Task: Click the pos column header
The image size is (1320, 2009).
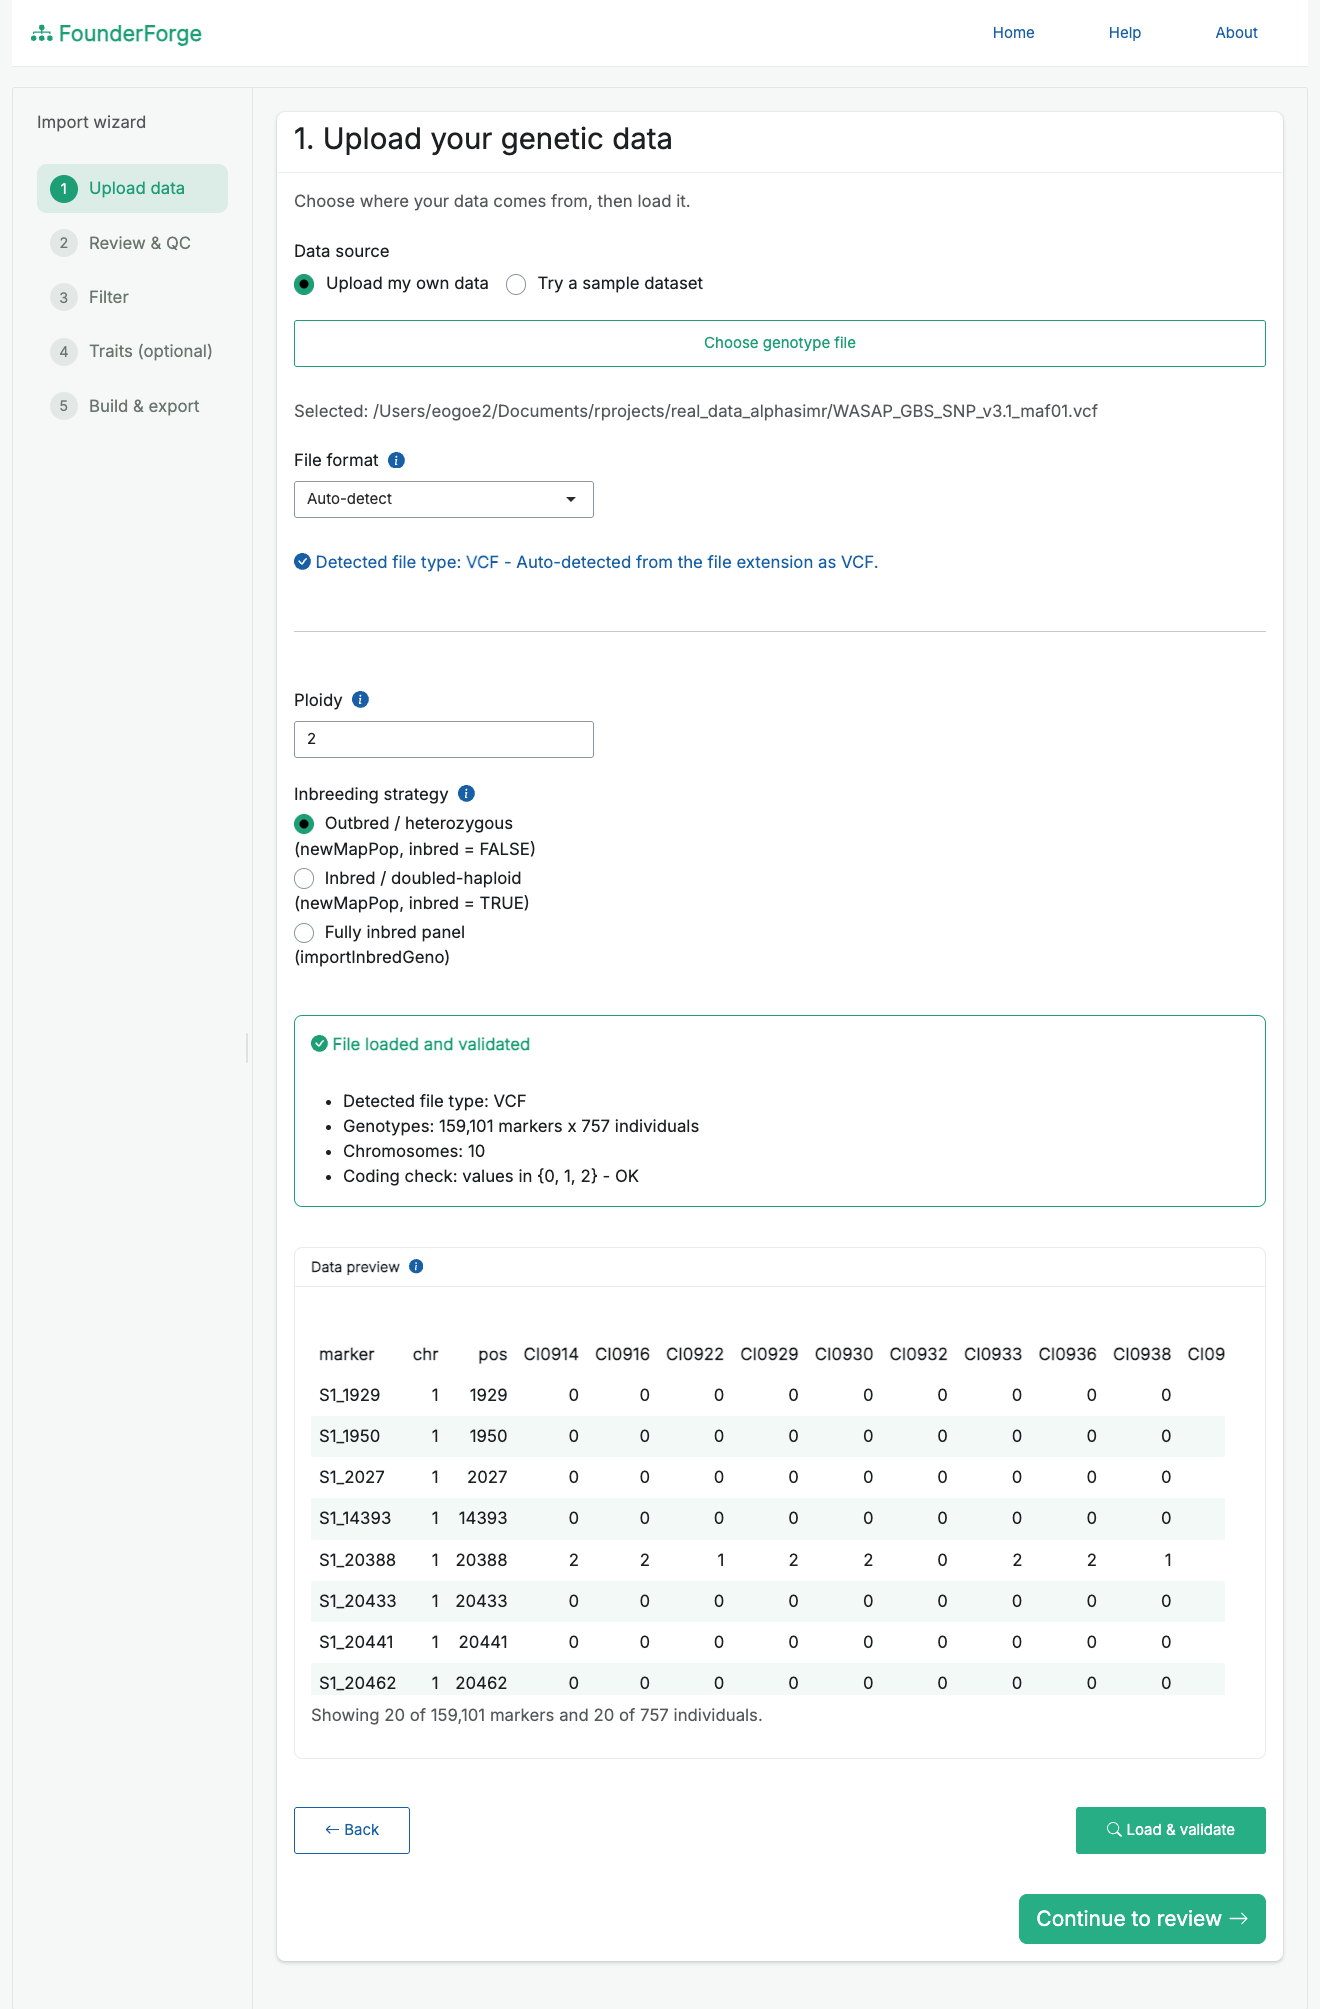Action: coord(492,1354)
